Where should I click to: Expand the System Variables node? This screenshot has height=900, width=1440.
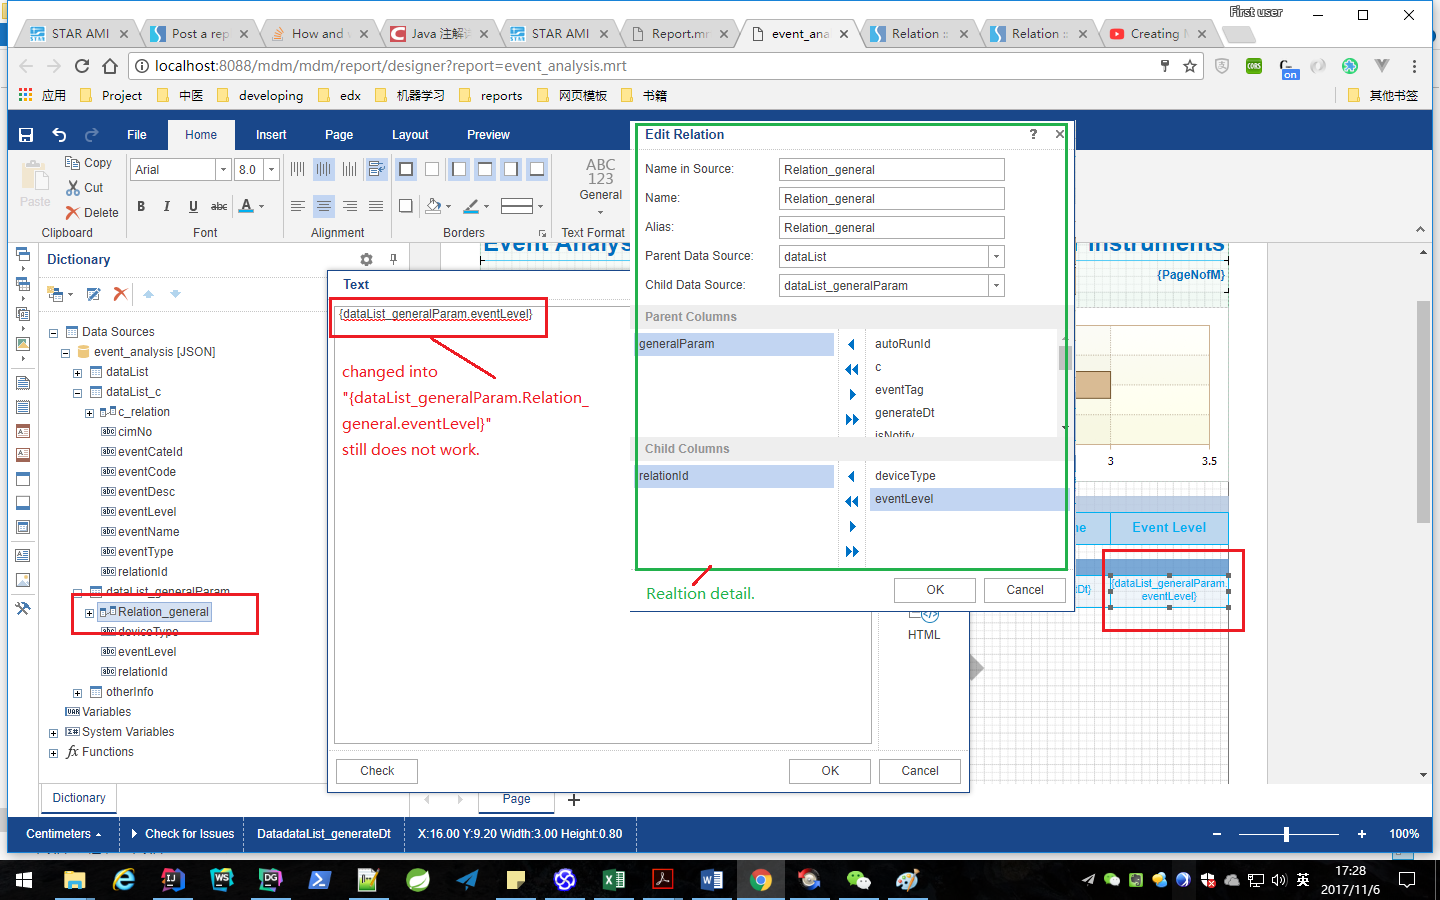54,733
